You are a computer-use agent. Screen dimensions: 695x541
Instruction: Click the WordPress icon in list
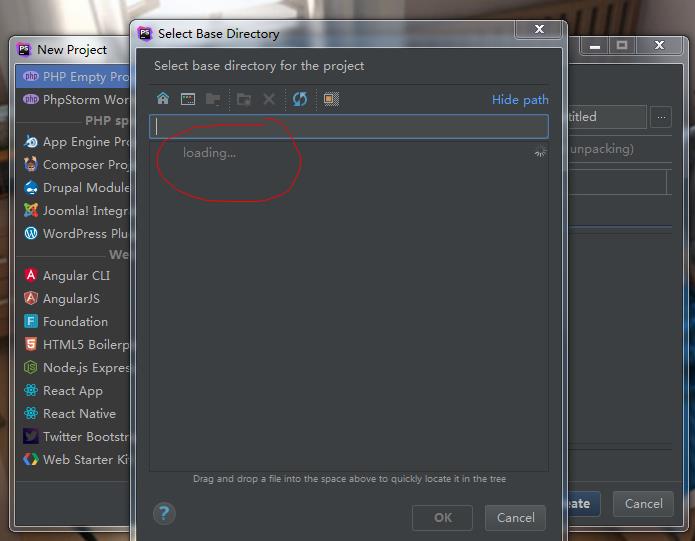[31, 233]
